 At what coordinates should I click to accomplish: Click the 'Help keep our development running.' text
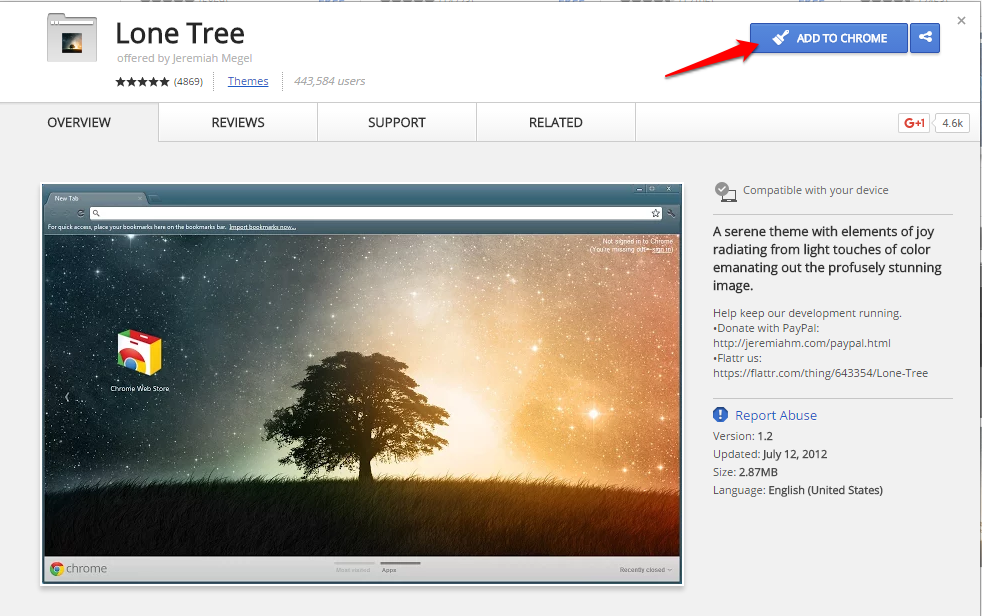tap(807, 313)
